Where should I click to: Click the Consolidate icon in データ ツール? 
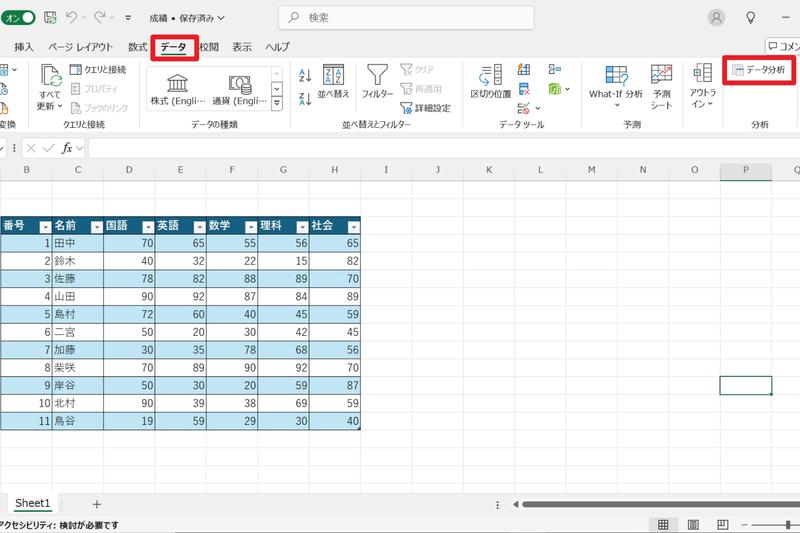pyautogui.click(x=555, y=69)
